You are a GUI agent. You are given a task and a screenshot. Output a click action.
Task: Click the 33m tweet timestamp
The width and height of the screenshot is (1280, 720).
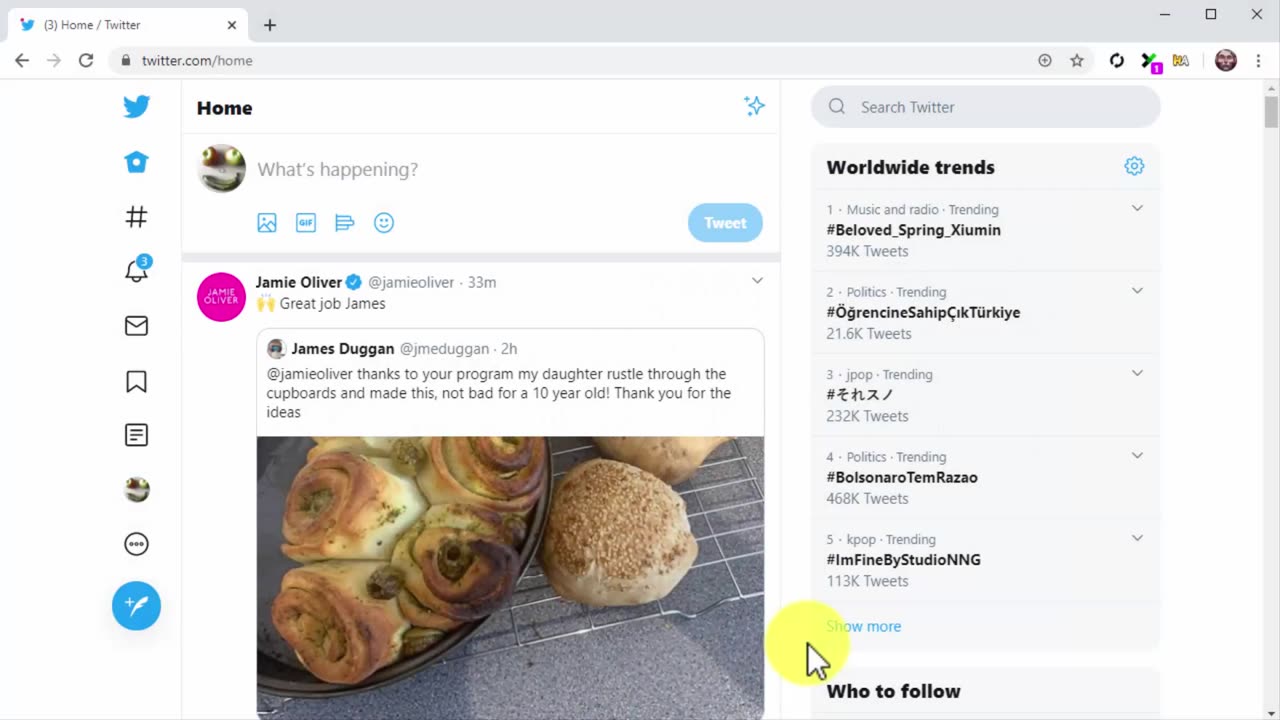point(482,282)
